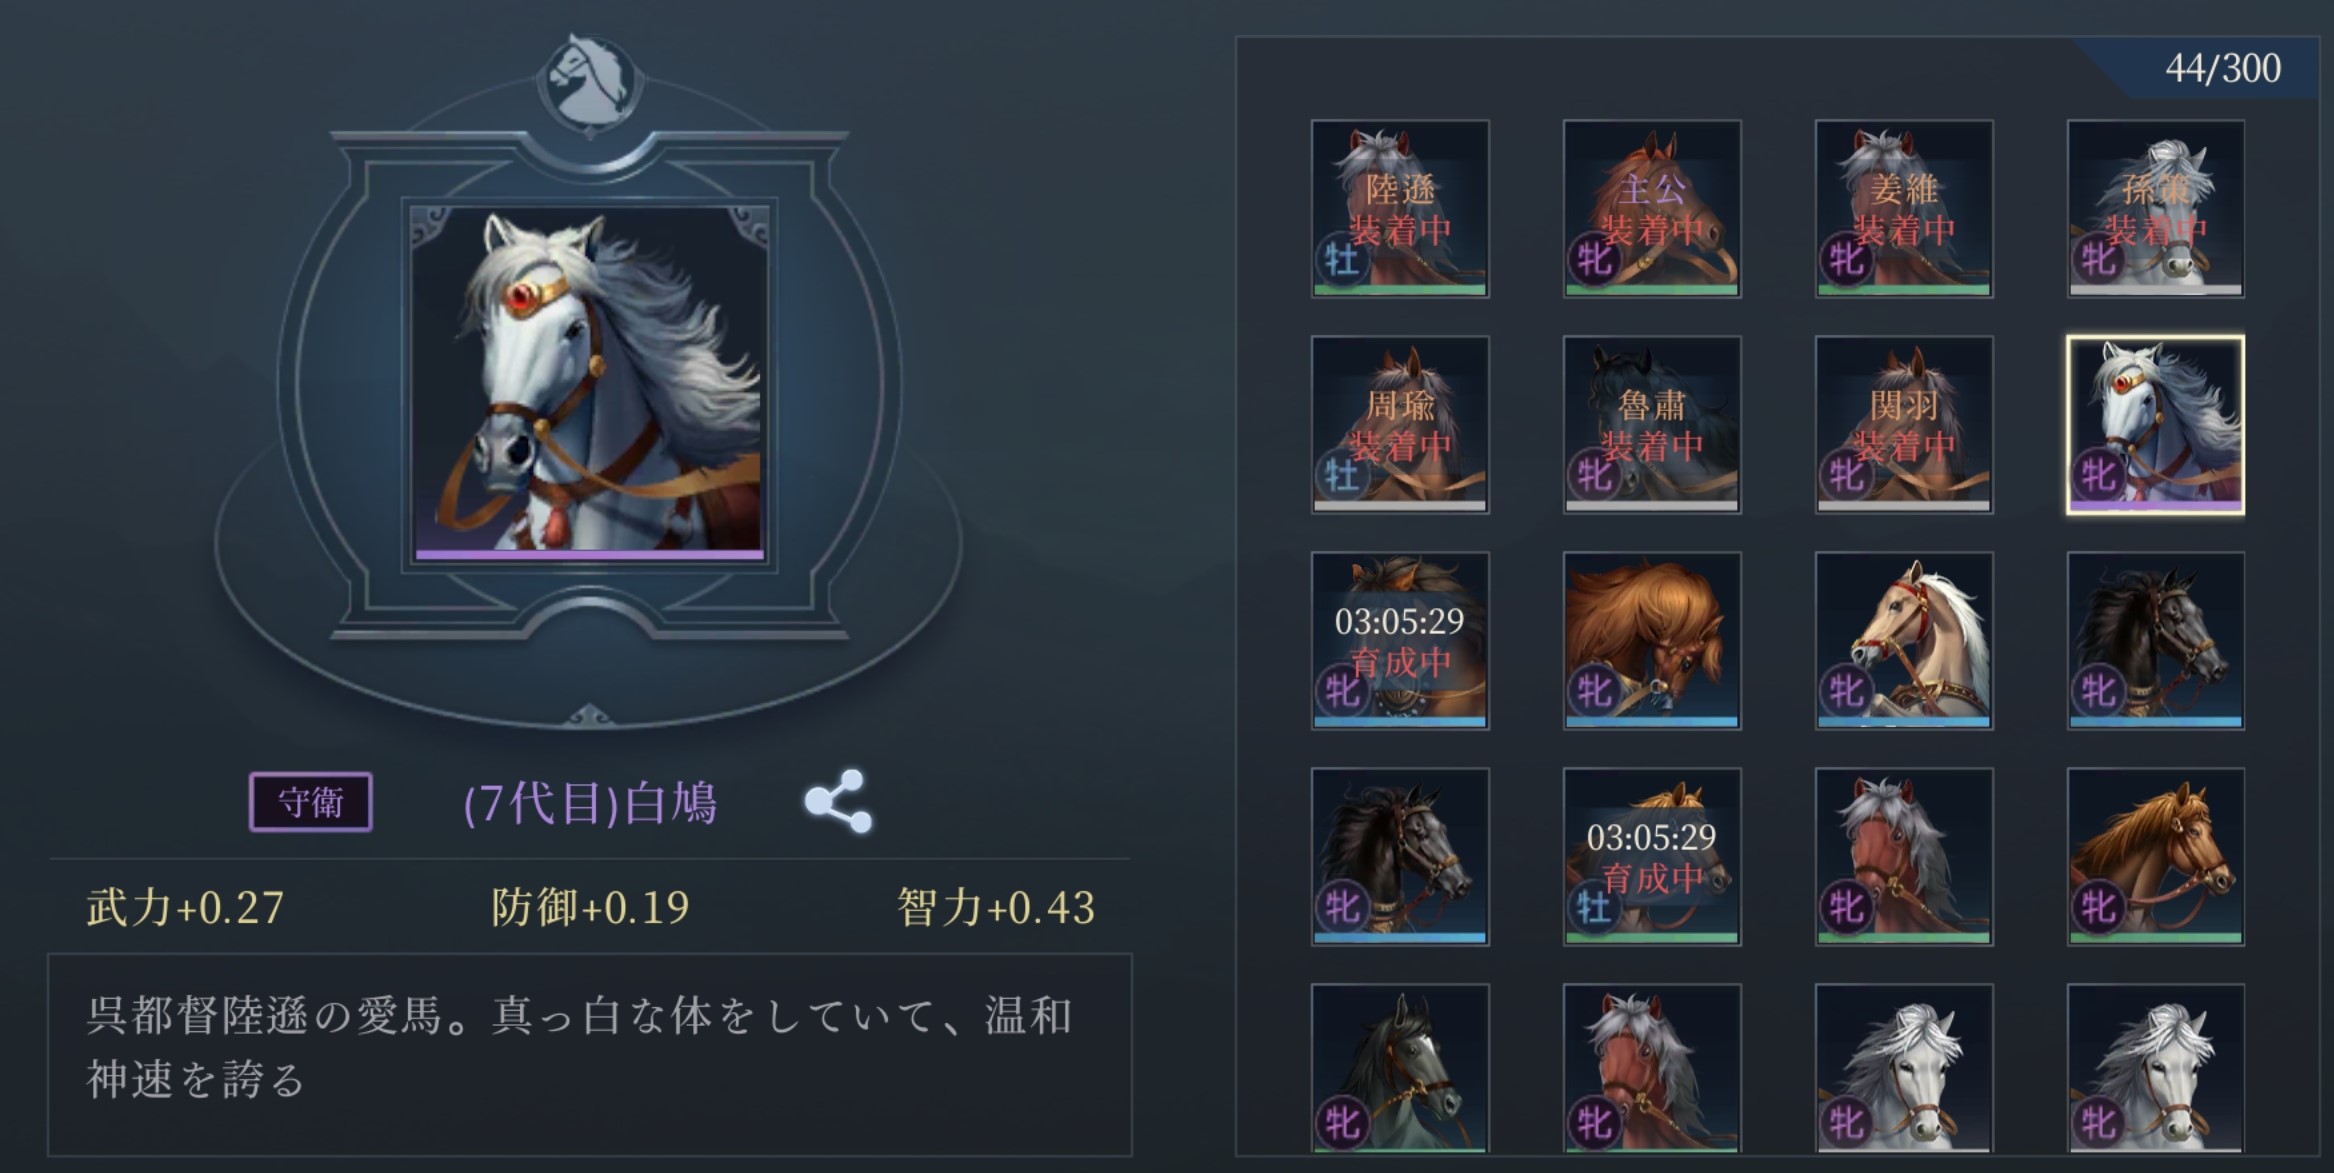2334x1173 pixels.
Task: Select the cream horse with red bridle
Action: (x=1904, y=641)
